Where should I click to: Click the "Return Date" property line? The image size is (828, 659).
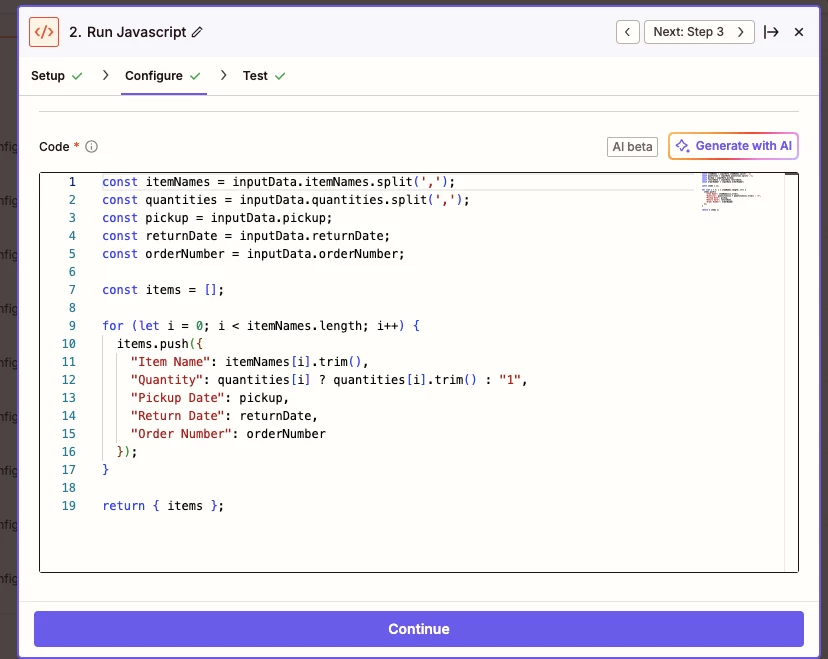coord(224,416)
